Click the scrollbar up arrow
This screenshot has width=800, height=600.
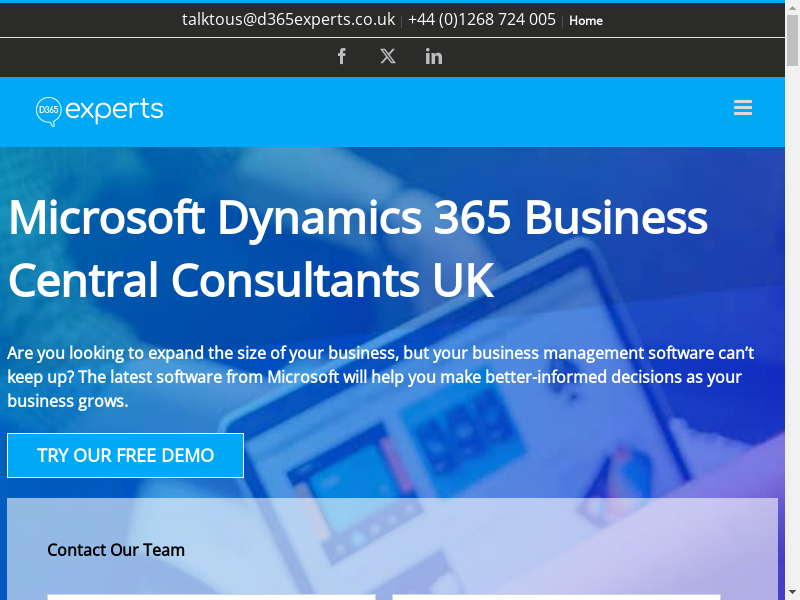(x=792, y=7)
